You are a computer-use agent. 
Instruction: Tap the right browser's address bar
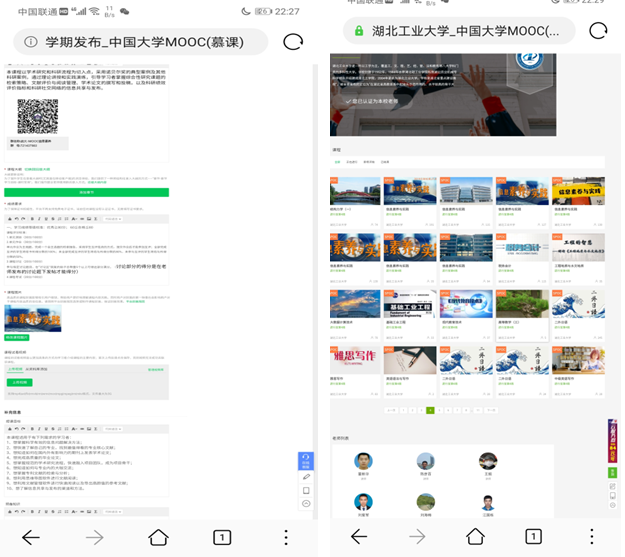[459, 31]
